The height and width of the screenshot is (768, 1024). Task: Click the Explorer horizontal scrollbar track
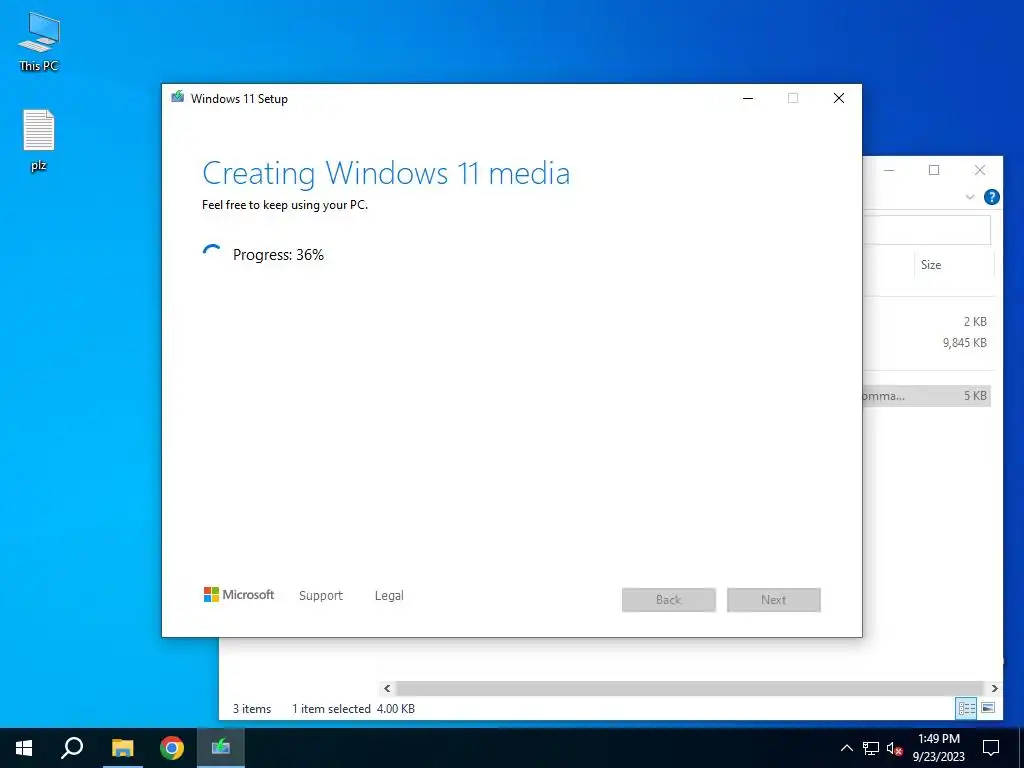pyautogui.click(x=690, y=688)
